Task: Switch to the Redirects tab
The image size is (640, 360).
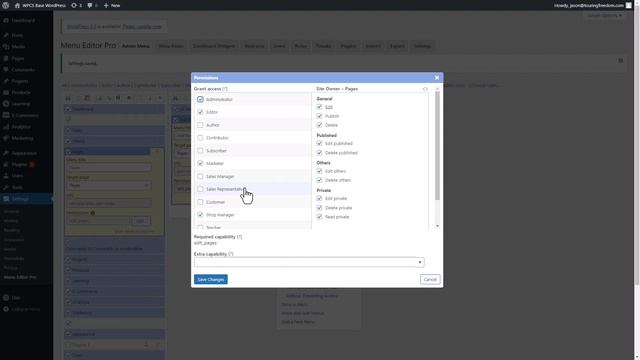Action: 254,46
